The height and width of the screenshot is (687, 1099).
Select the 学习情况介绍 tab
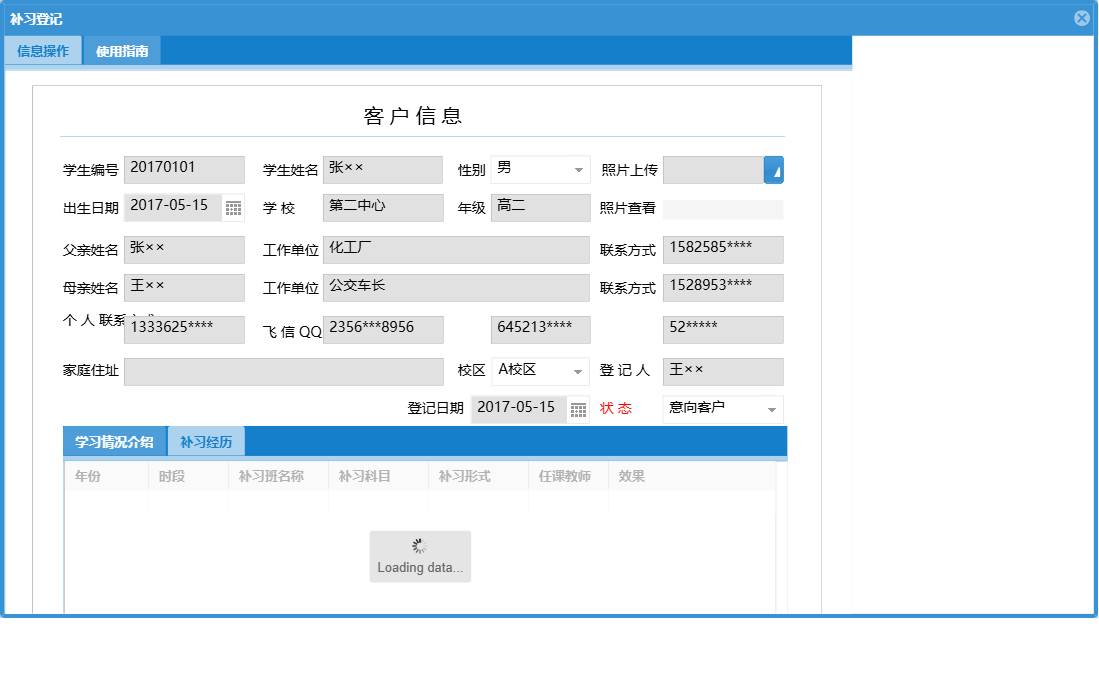(x=113, y=440)
